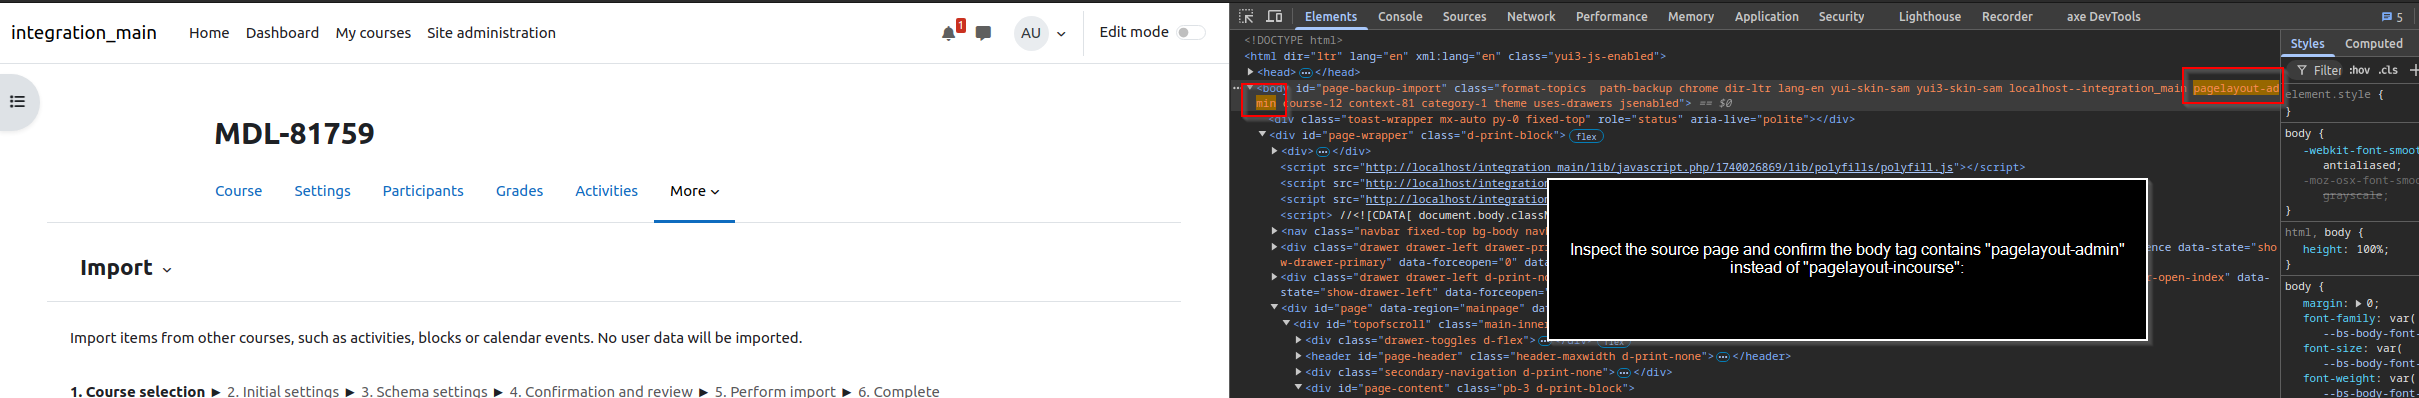Open the Activities tab
Image resolution: width=2419 pixels, height=398 pixels.
click(606, 191)
